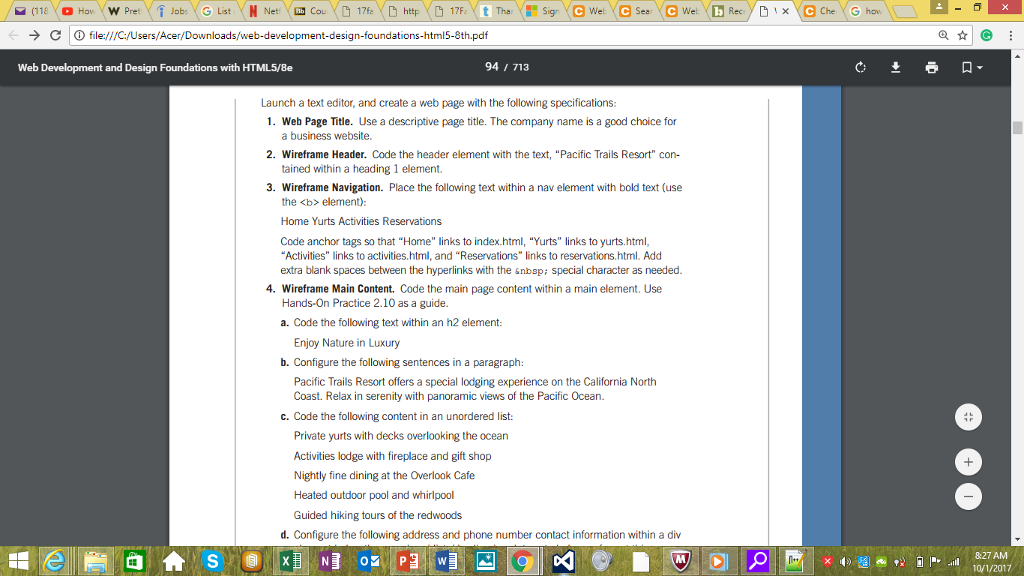Image resolution: width=1024 pixels, height=576 pixels.
Task: Open the bookmark dropdown arrow
Action: point(981,67)
